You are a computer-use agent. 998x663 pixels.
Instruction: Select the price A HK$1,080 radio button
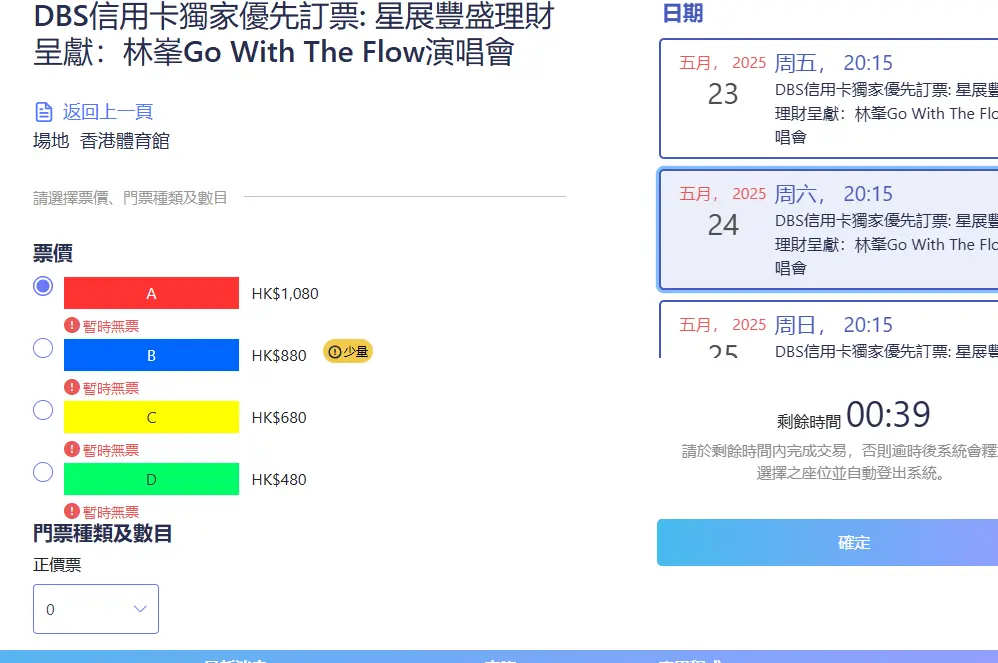click(x=43, y=286)
